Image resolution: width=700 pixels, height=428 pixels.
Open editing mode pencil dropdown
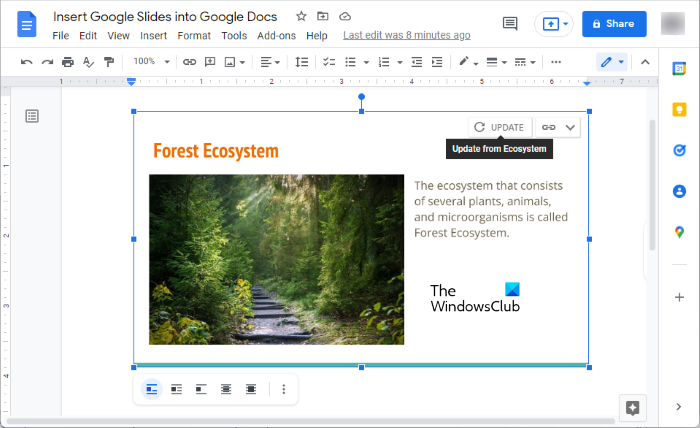[612, 62]
